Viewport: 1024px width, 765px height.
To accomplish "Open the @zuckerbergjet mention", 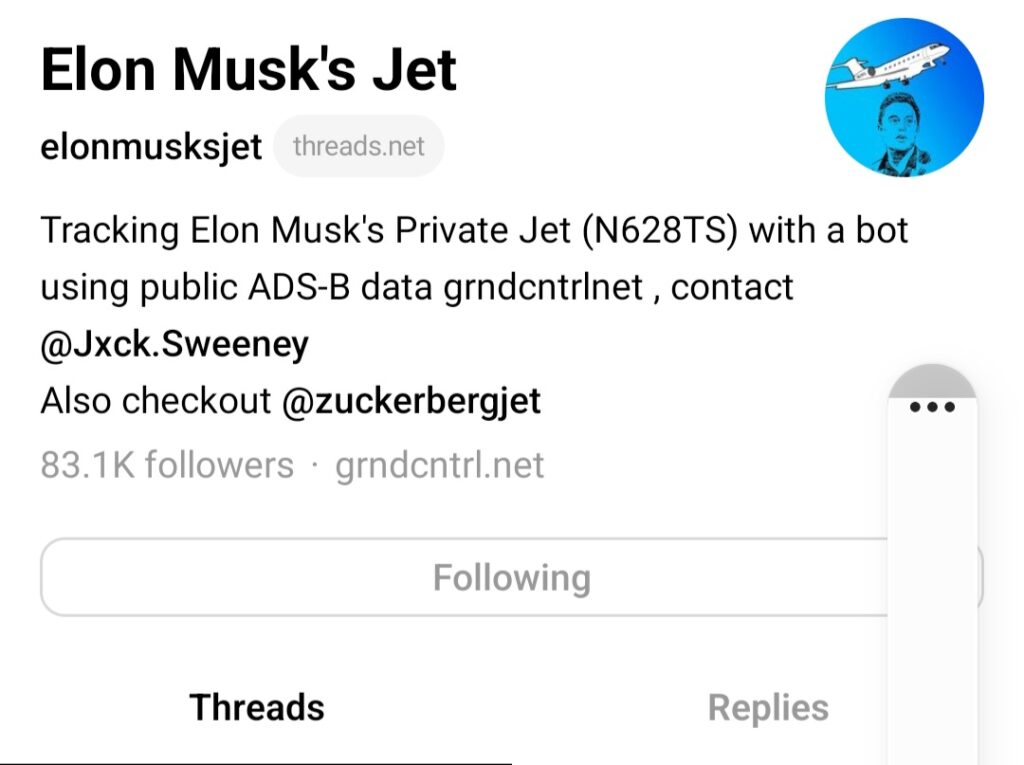I will pyautogui.click(x=411, y=401).
